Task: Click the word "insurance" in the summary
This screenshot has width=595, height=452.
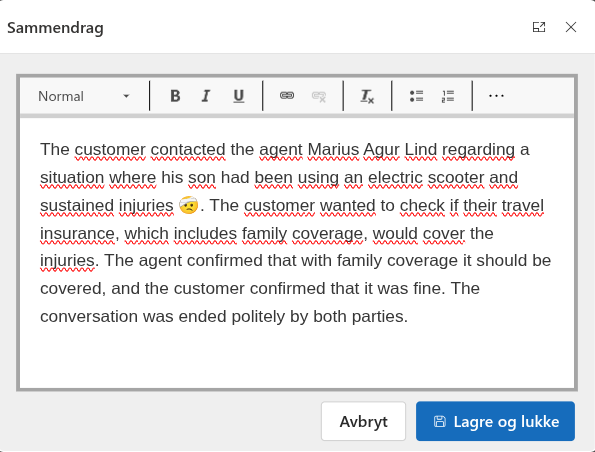Action: tap(77, 233)
